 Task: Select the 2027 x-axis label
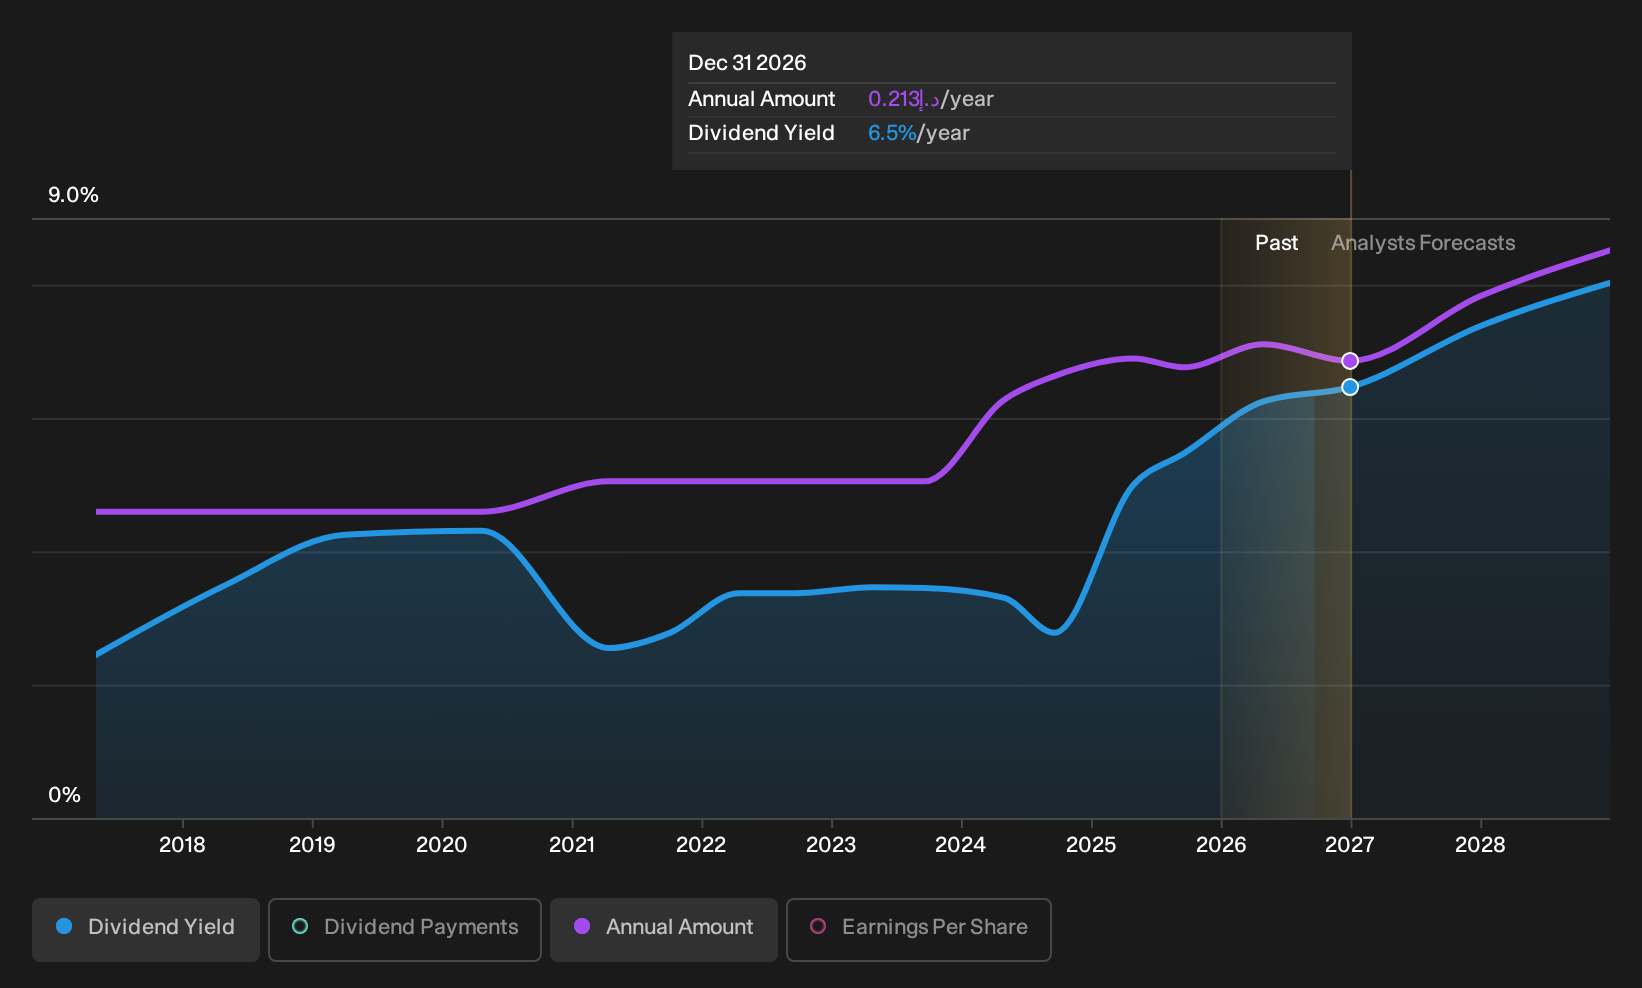point(1350,845)
